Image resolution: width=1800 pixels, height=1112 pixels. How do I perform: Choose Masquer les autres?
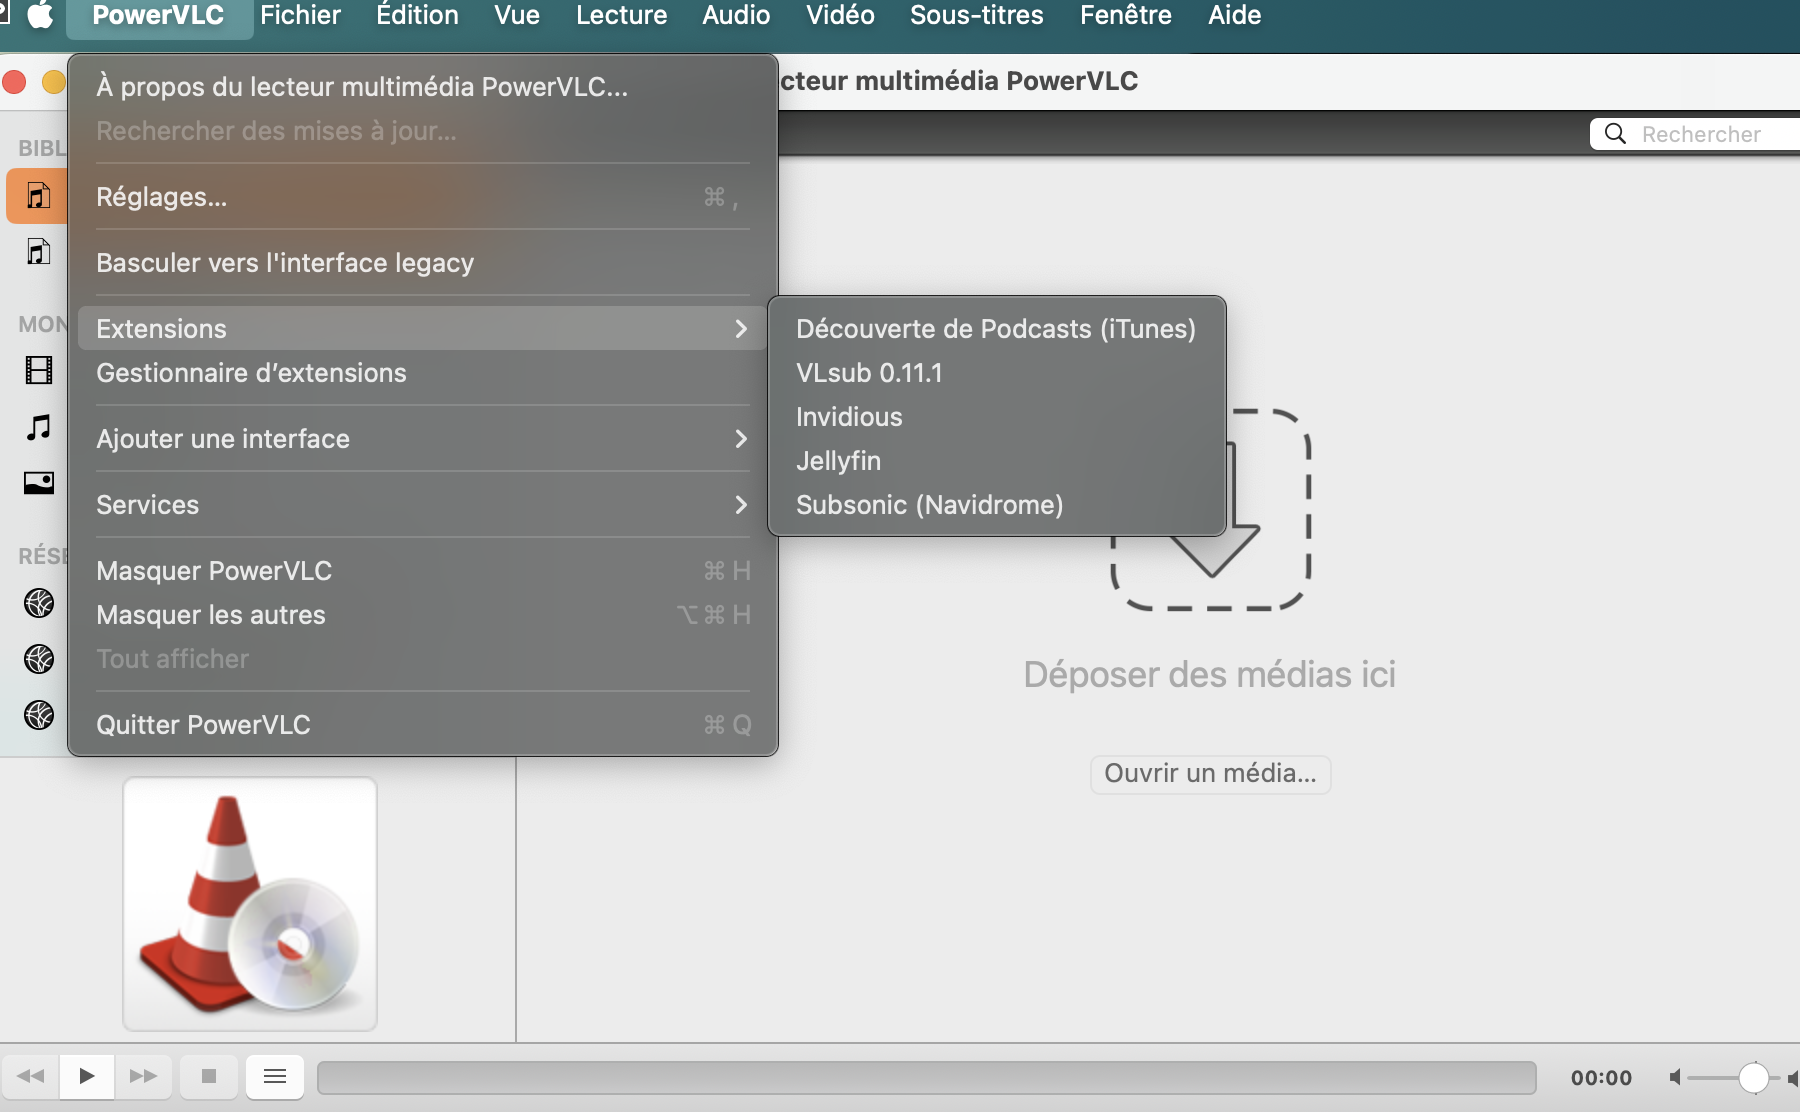pos(422,615)
